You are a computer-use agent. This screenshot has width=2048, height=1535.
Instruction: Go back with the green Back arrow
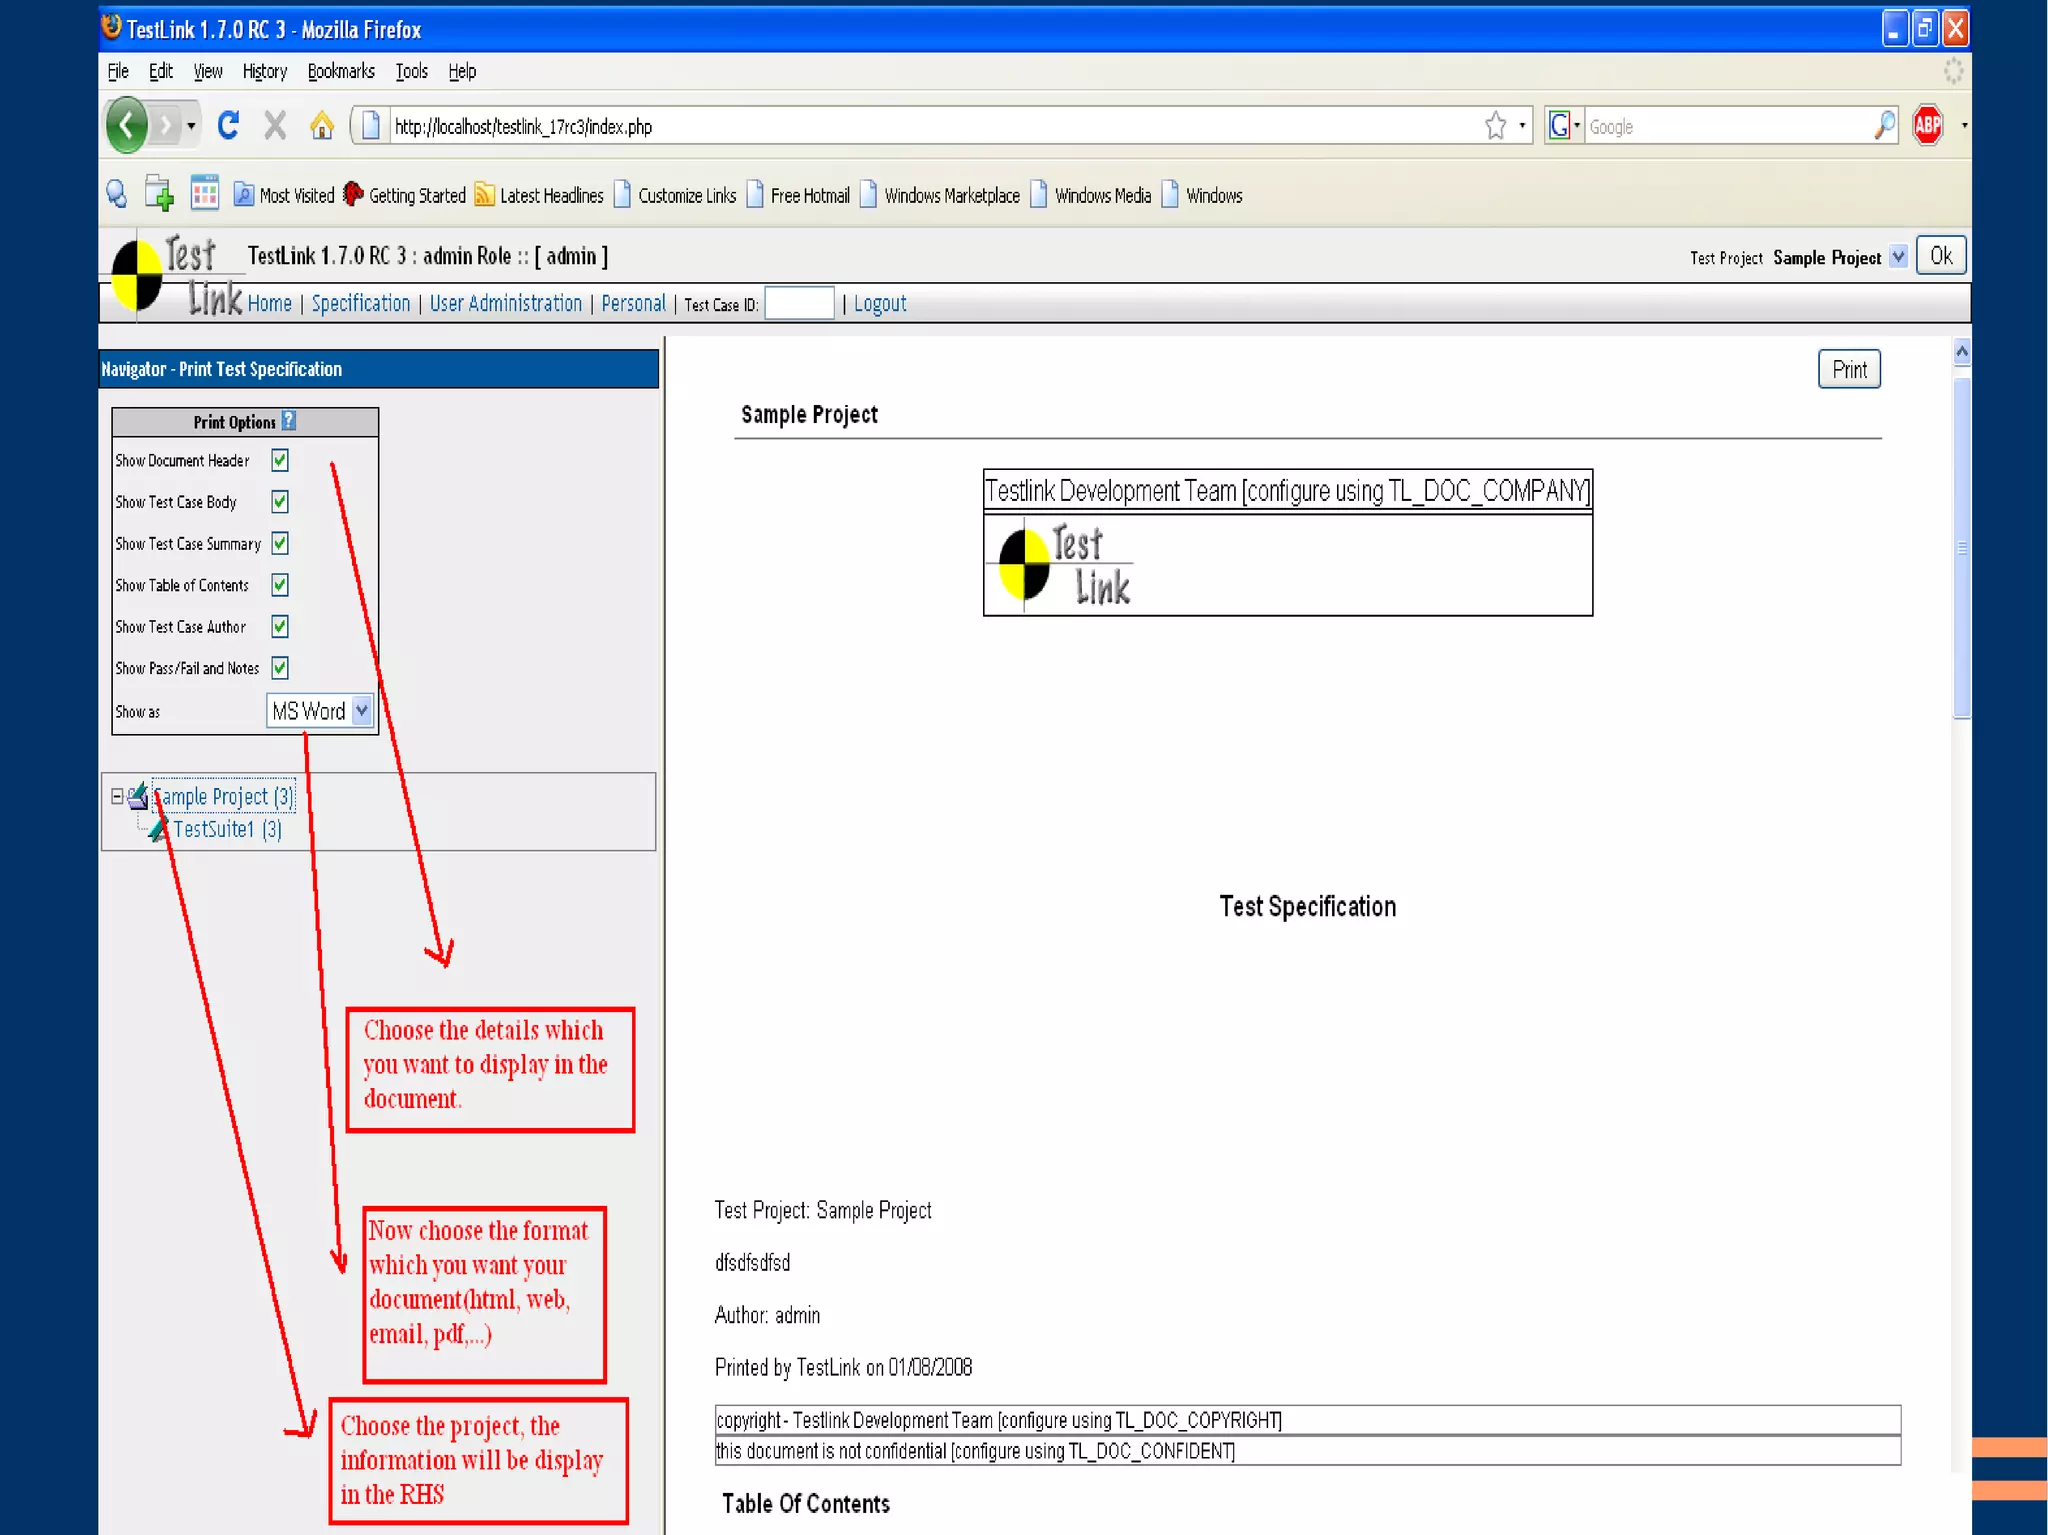(127, 126)
